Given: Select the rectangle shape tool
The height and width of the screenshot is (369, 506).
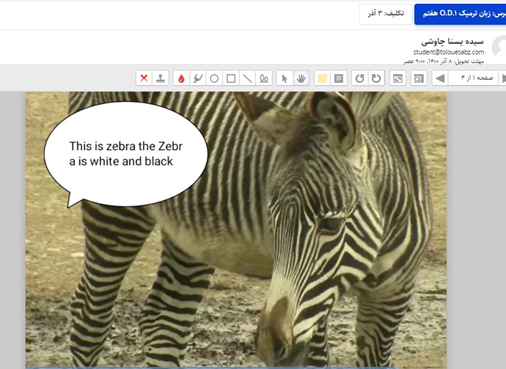Looking at the screenshot, I should [x=231, y=78].
